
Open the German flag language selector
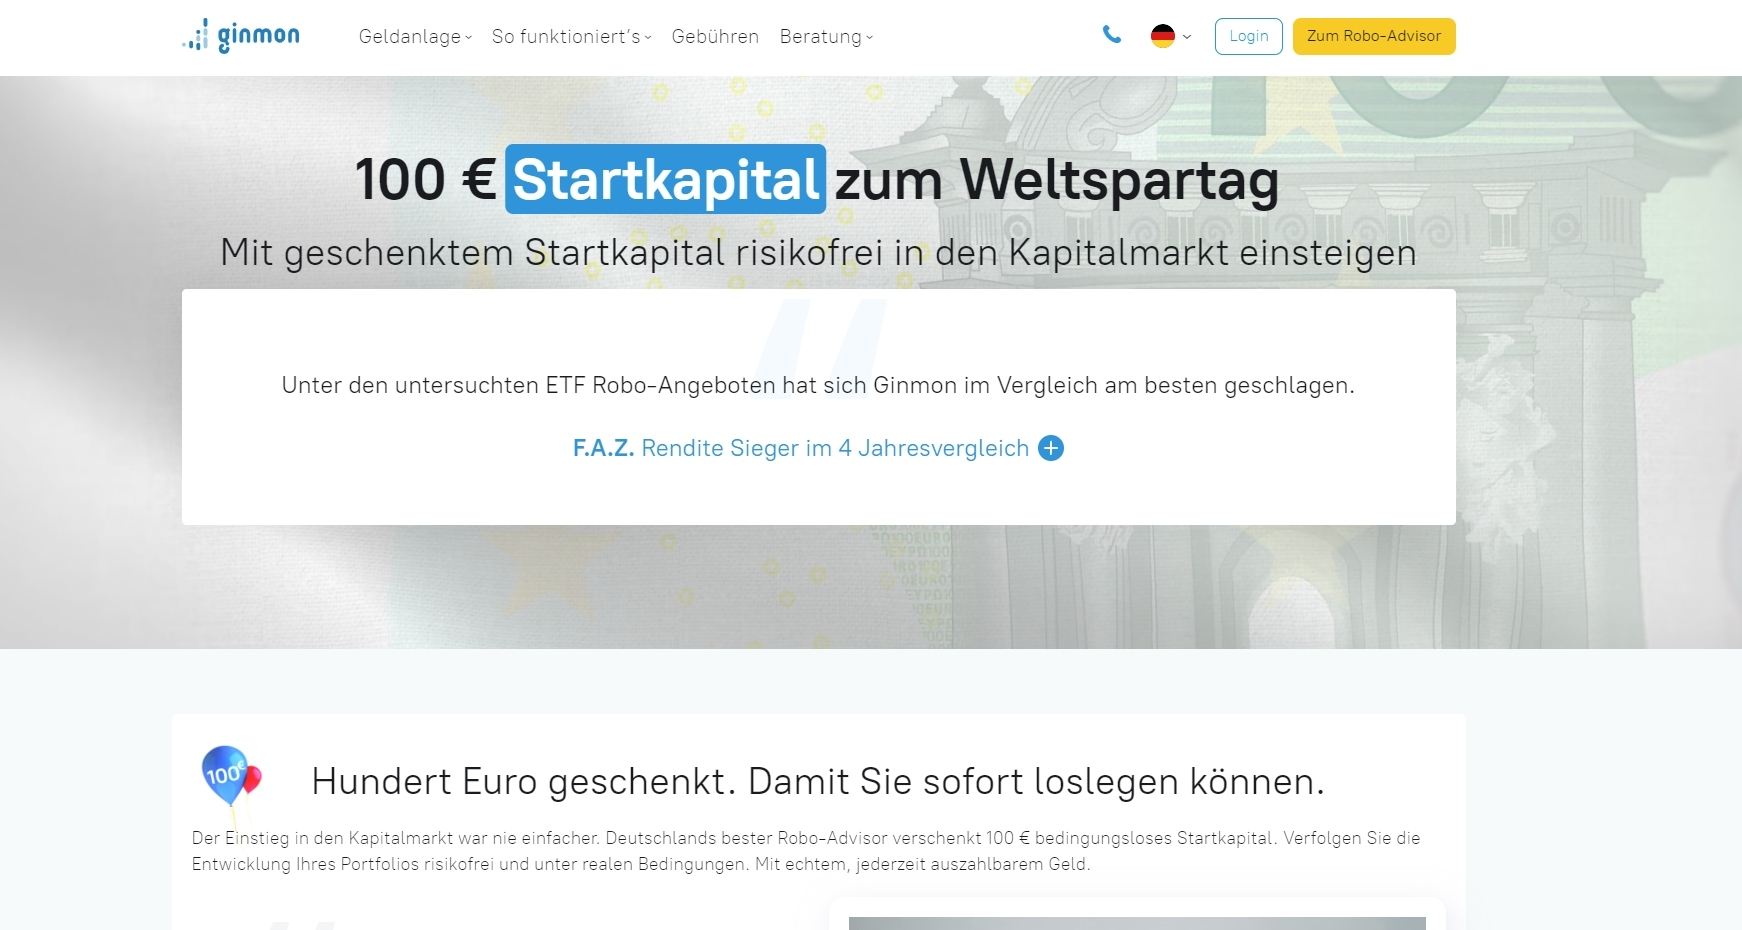(1171, 36)
